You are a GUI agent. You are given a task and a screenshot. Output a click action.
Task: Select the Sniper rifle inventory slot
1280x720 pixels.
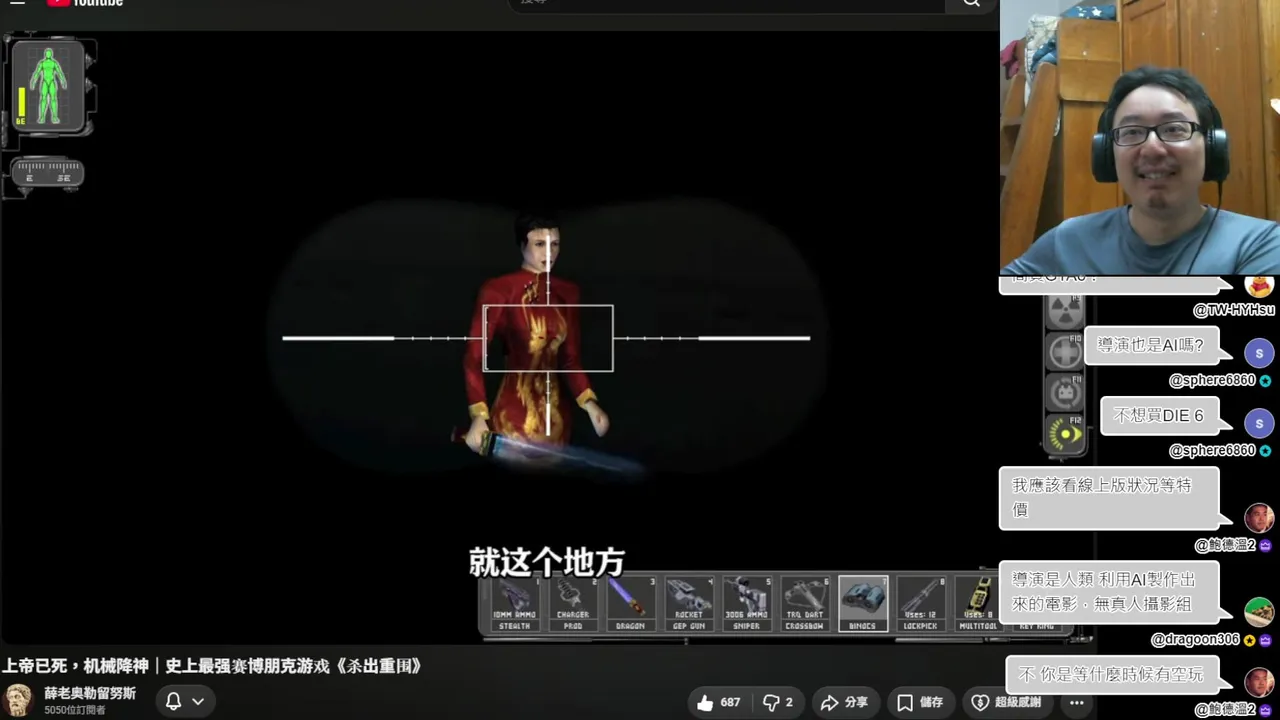point(747,604)
